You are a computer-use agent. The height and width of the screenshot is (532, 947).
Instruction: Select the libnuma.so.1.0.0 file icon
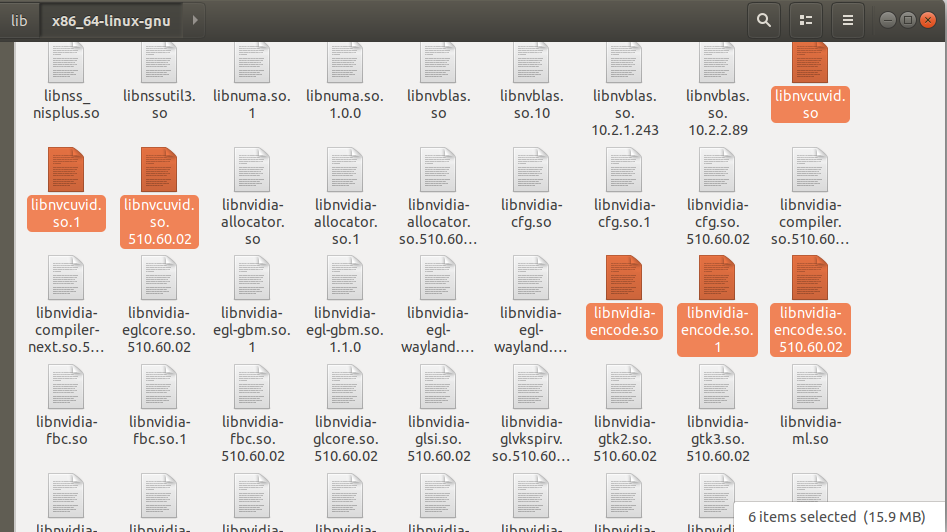pos(345,62)
